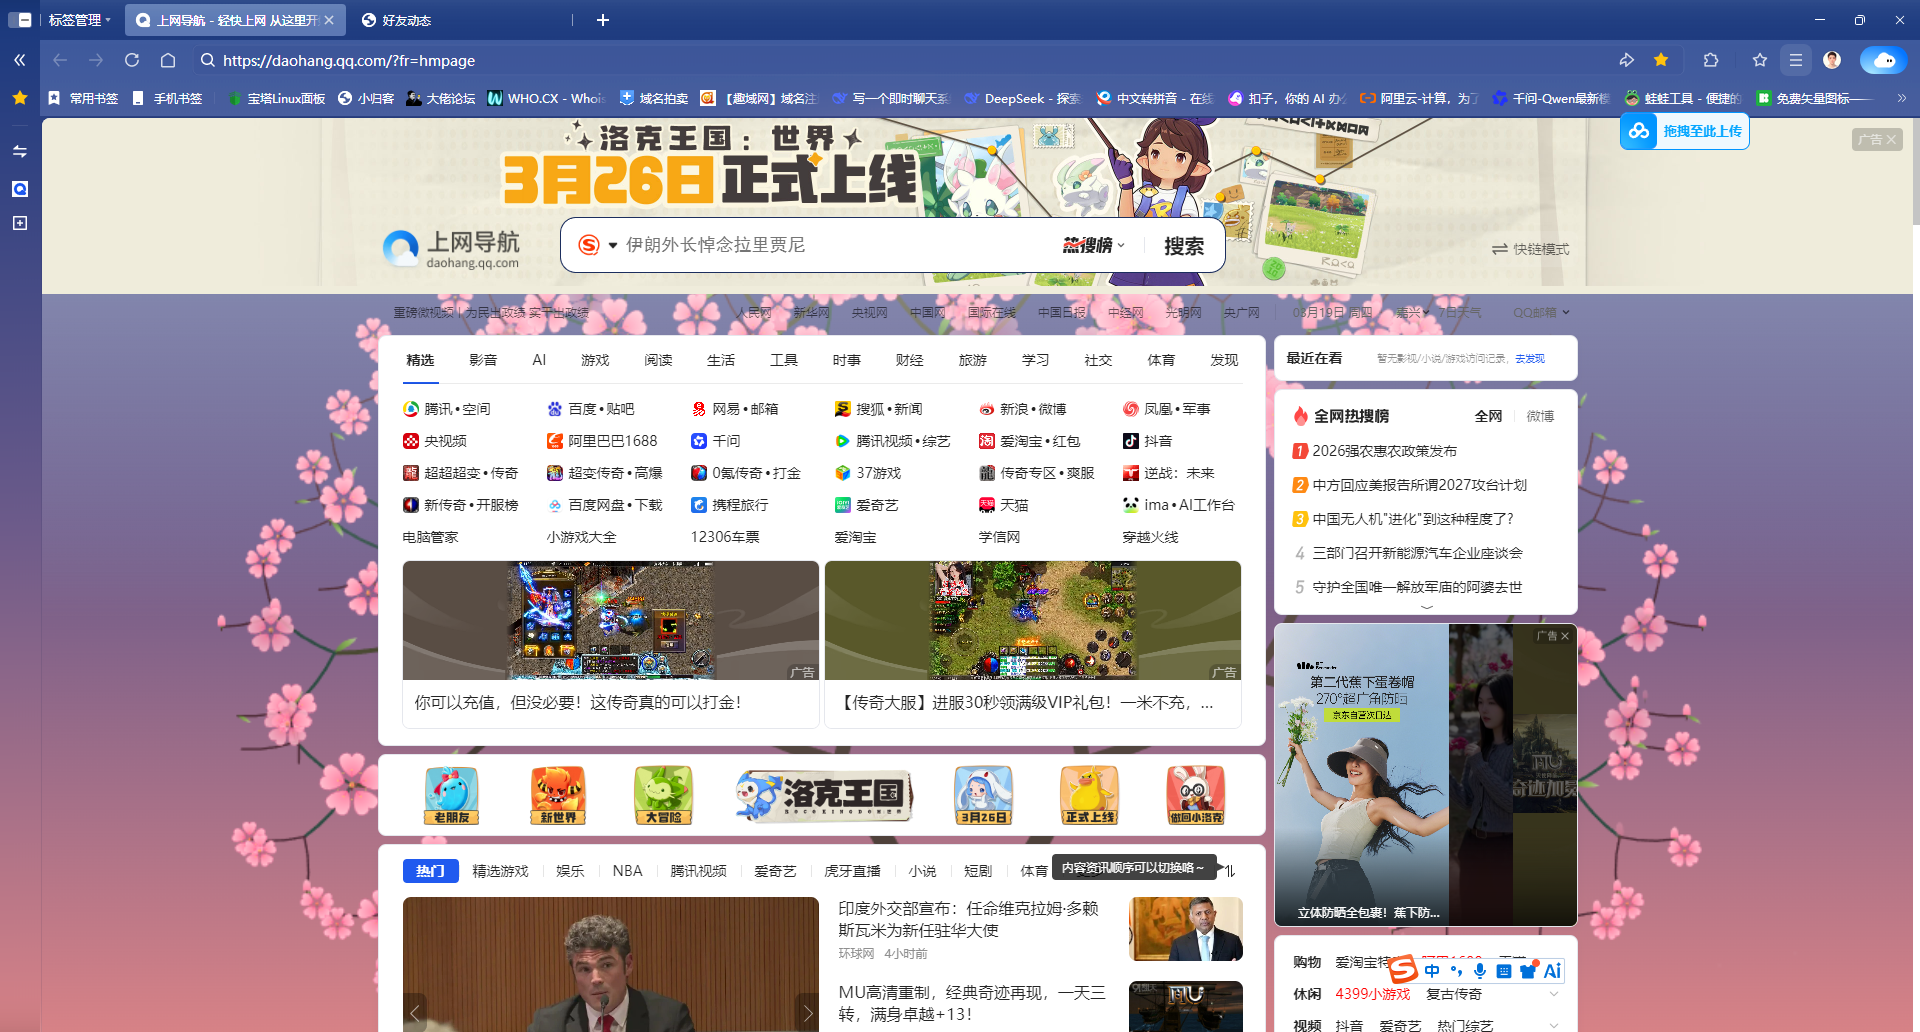This screenshot has width=1920, height=1032.
Task: Switch to the 微博 hot search tab
Action: 1540,416
